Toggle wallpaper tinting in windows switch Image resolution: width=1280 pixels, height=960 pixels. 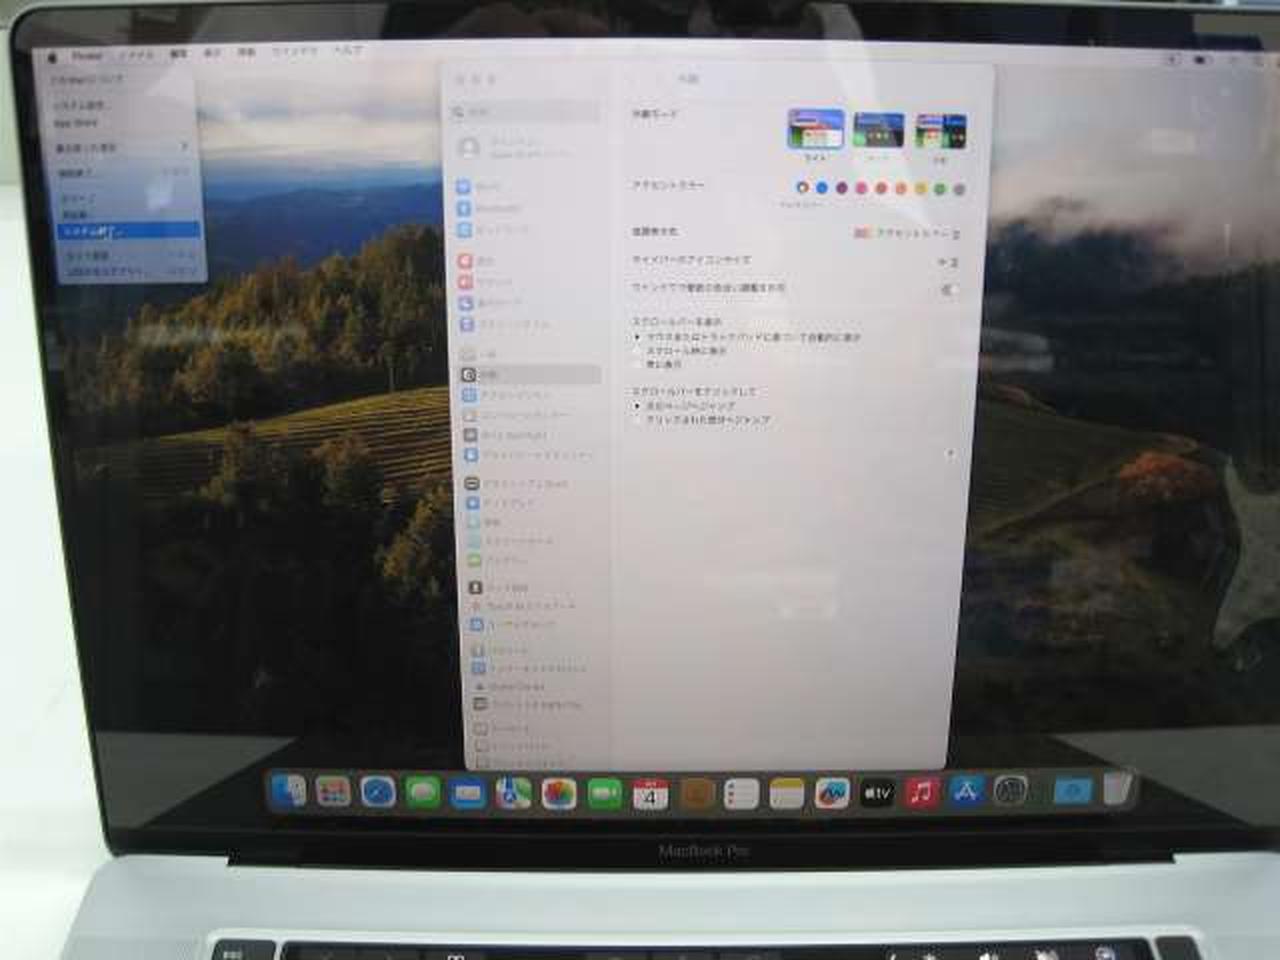coord(946,289)
